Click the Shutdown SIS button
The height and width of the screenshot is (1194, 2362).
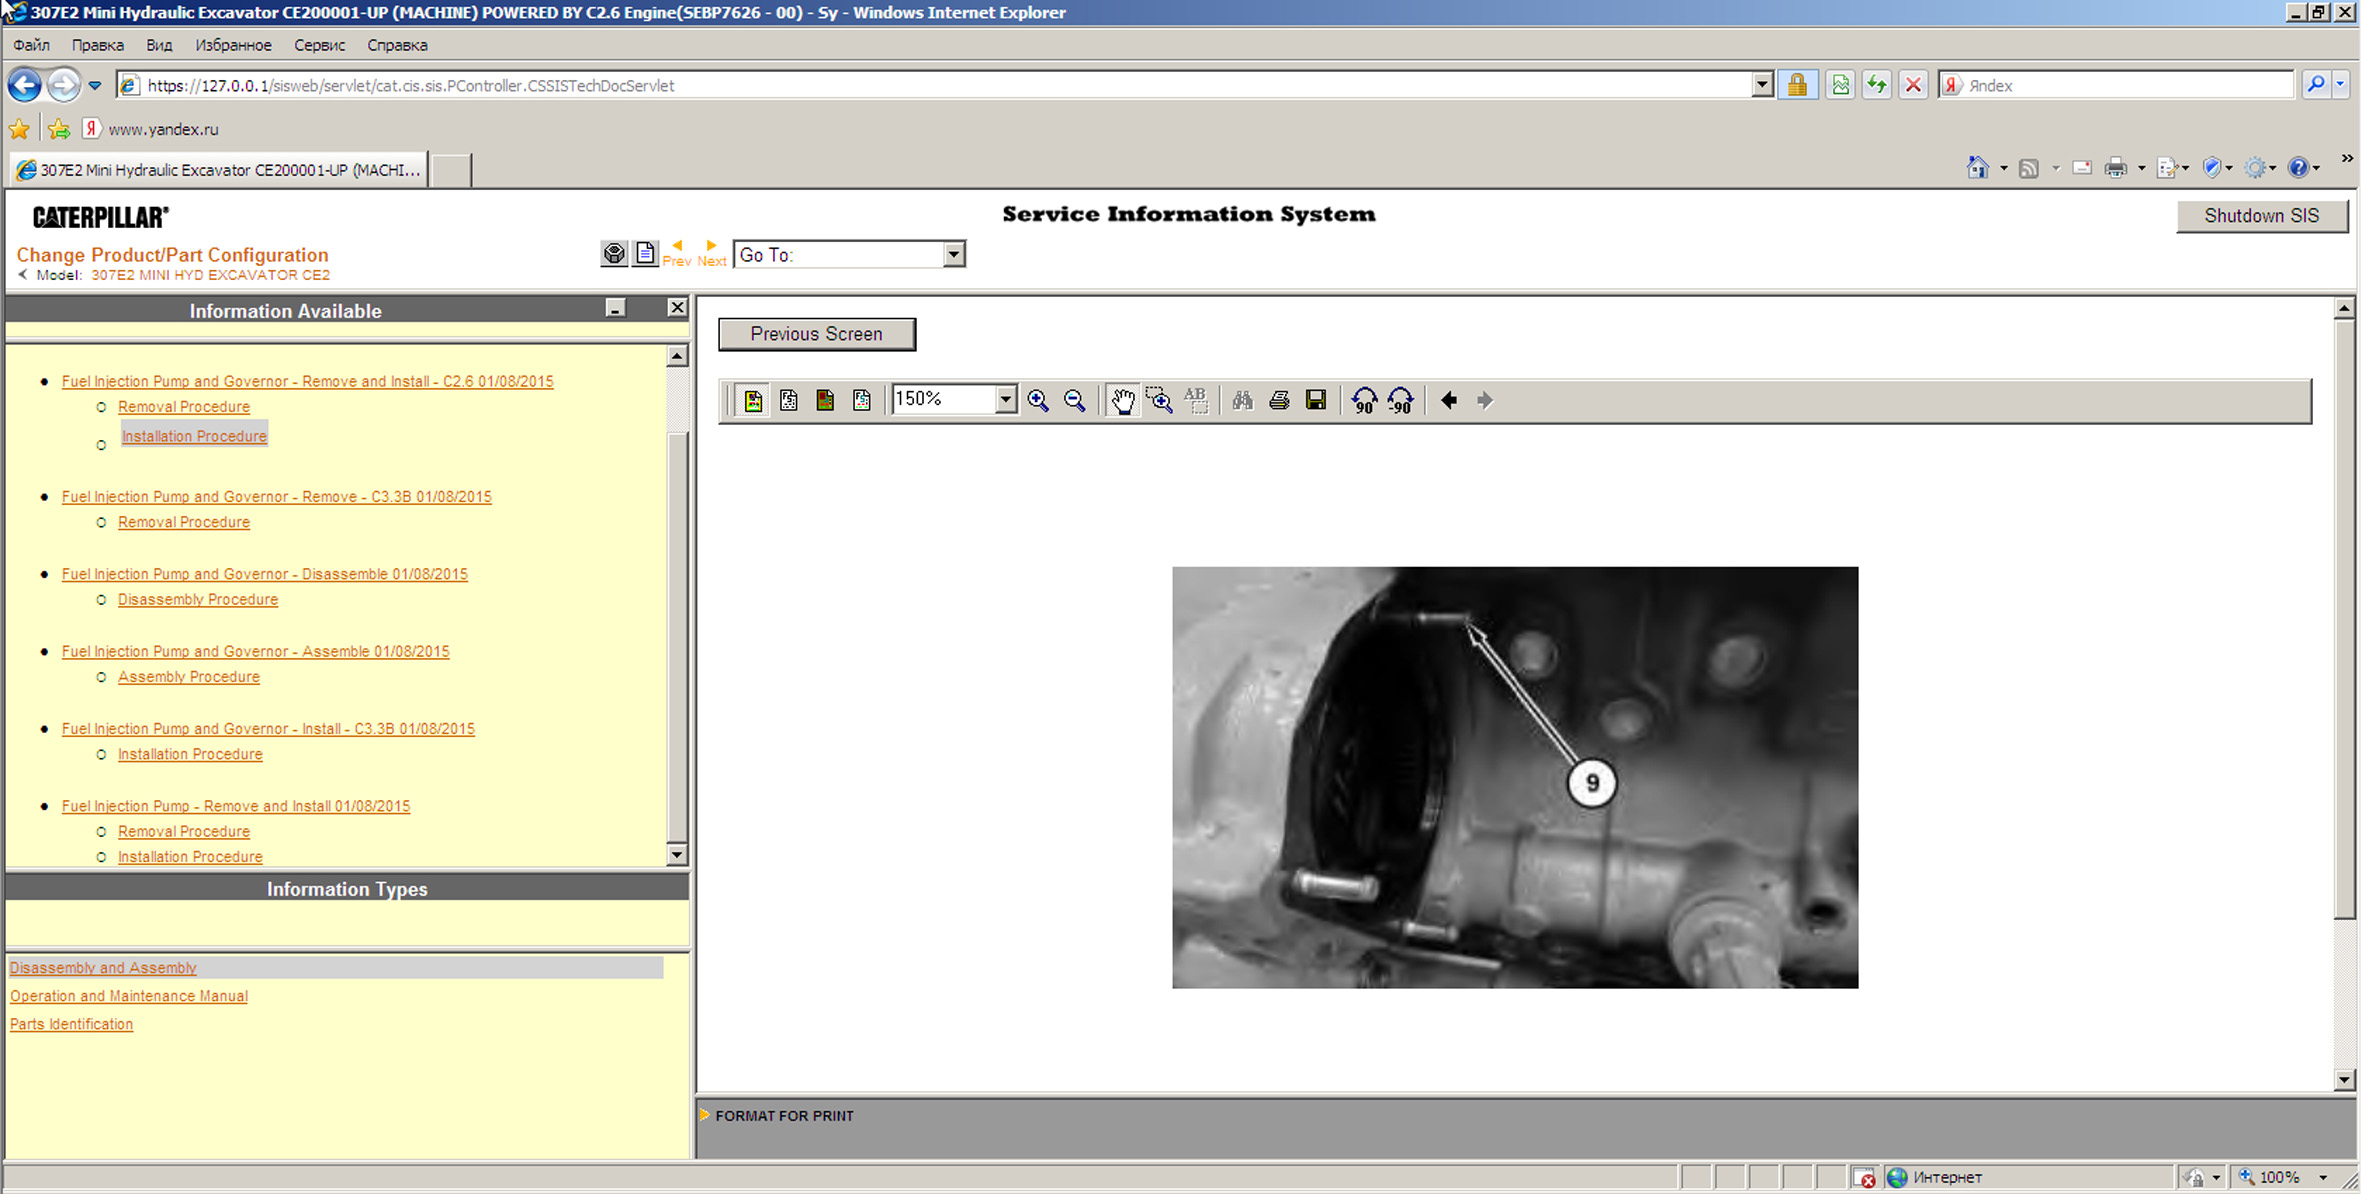tap(2261, 216)
